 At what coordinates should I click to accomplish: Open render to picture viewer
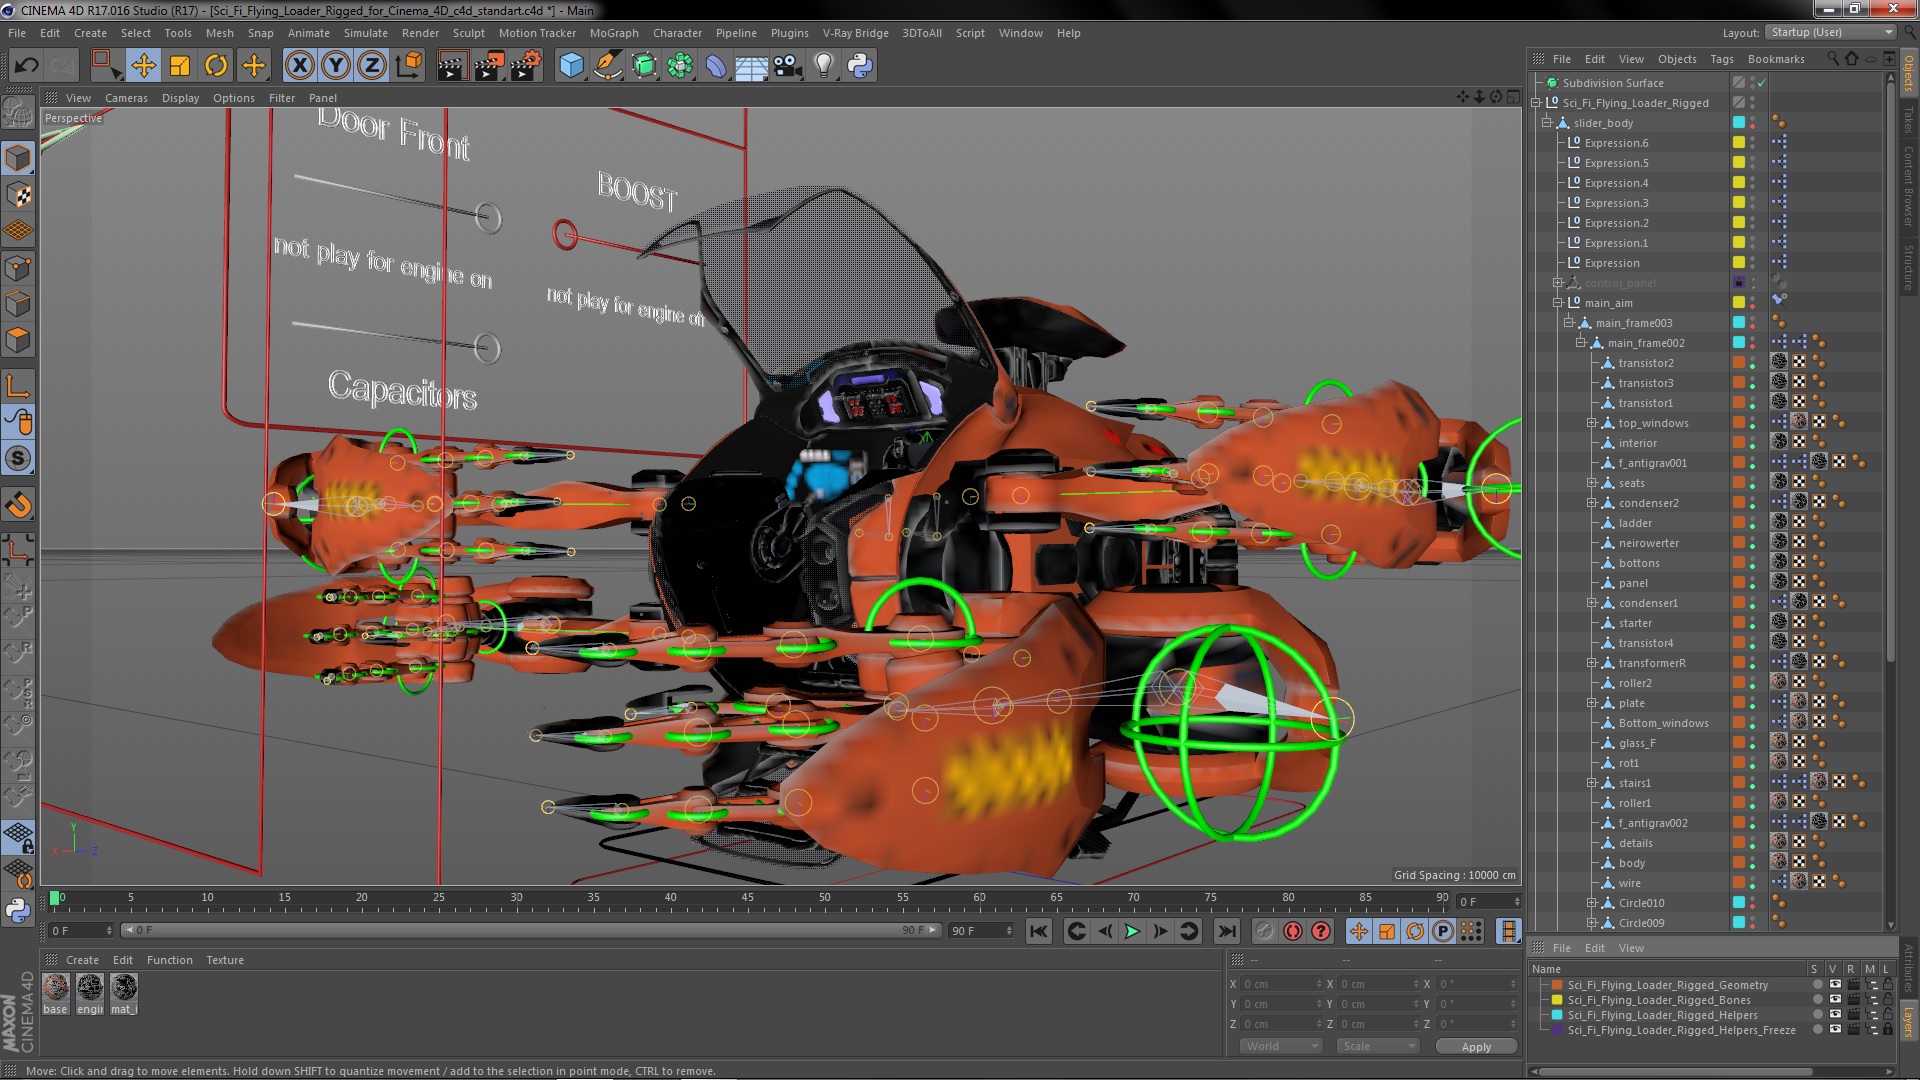(x=489, y=66)
